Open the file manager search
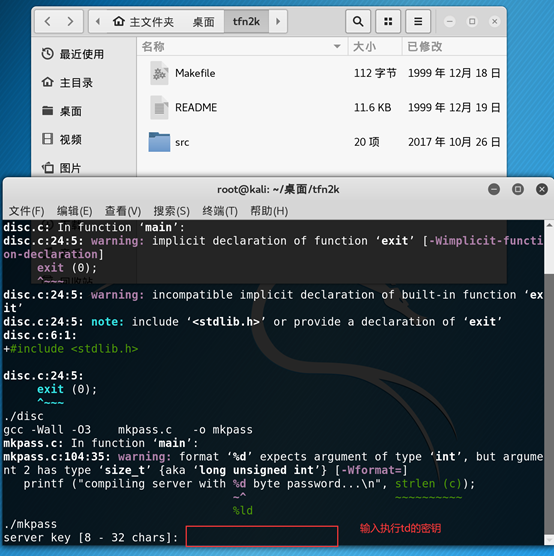The image size is (554, 556). pyautogui.click(x=358, y=22)
